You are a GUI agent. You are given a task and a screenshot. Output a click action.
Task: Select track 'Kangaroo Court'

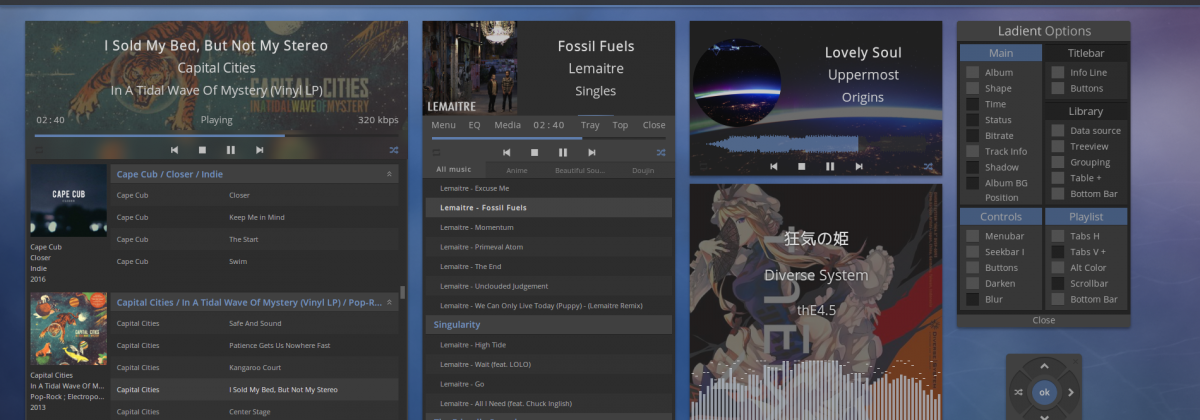[256, 368]
